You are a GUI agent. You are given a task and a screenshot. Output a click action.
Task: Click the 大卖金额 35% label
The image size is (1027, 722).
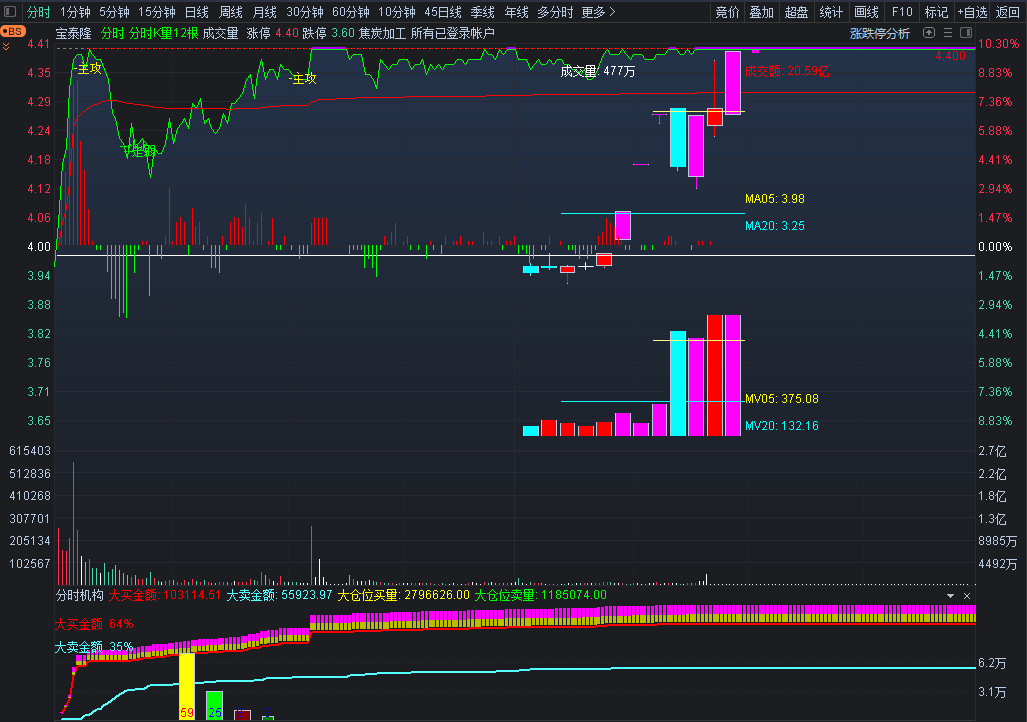pyautogui.click(x=94, y=647)
